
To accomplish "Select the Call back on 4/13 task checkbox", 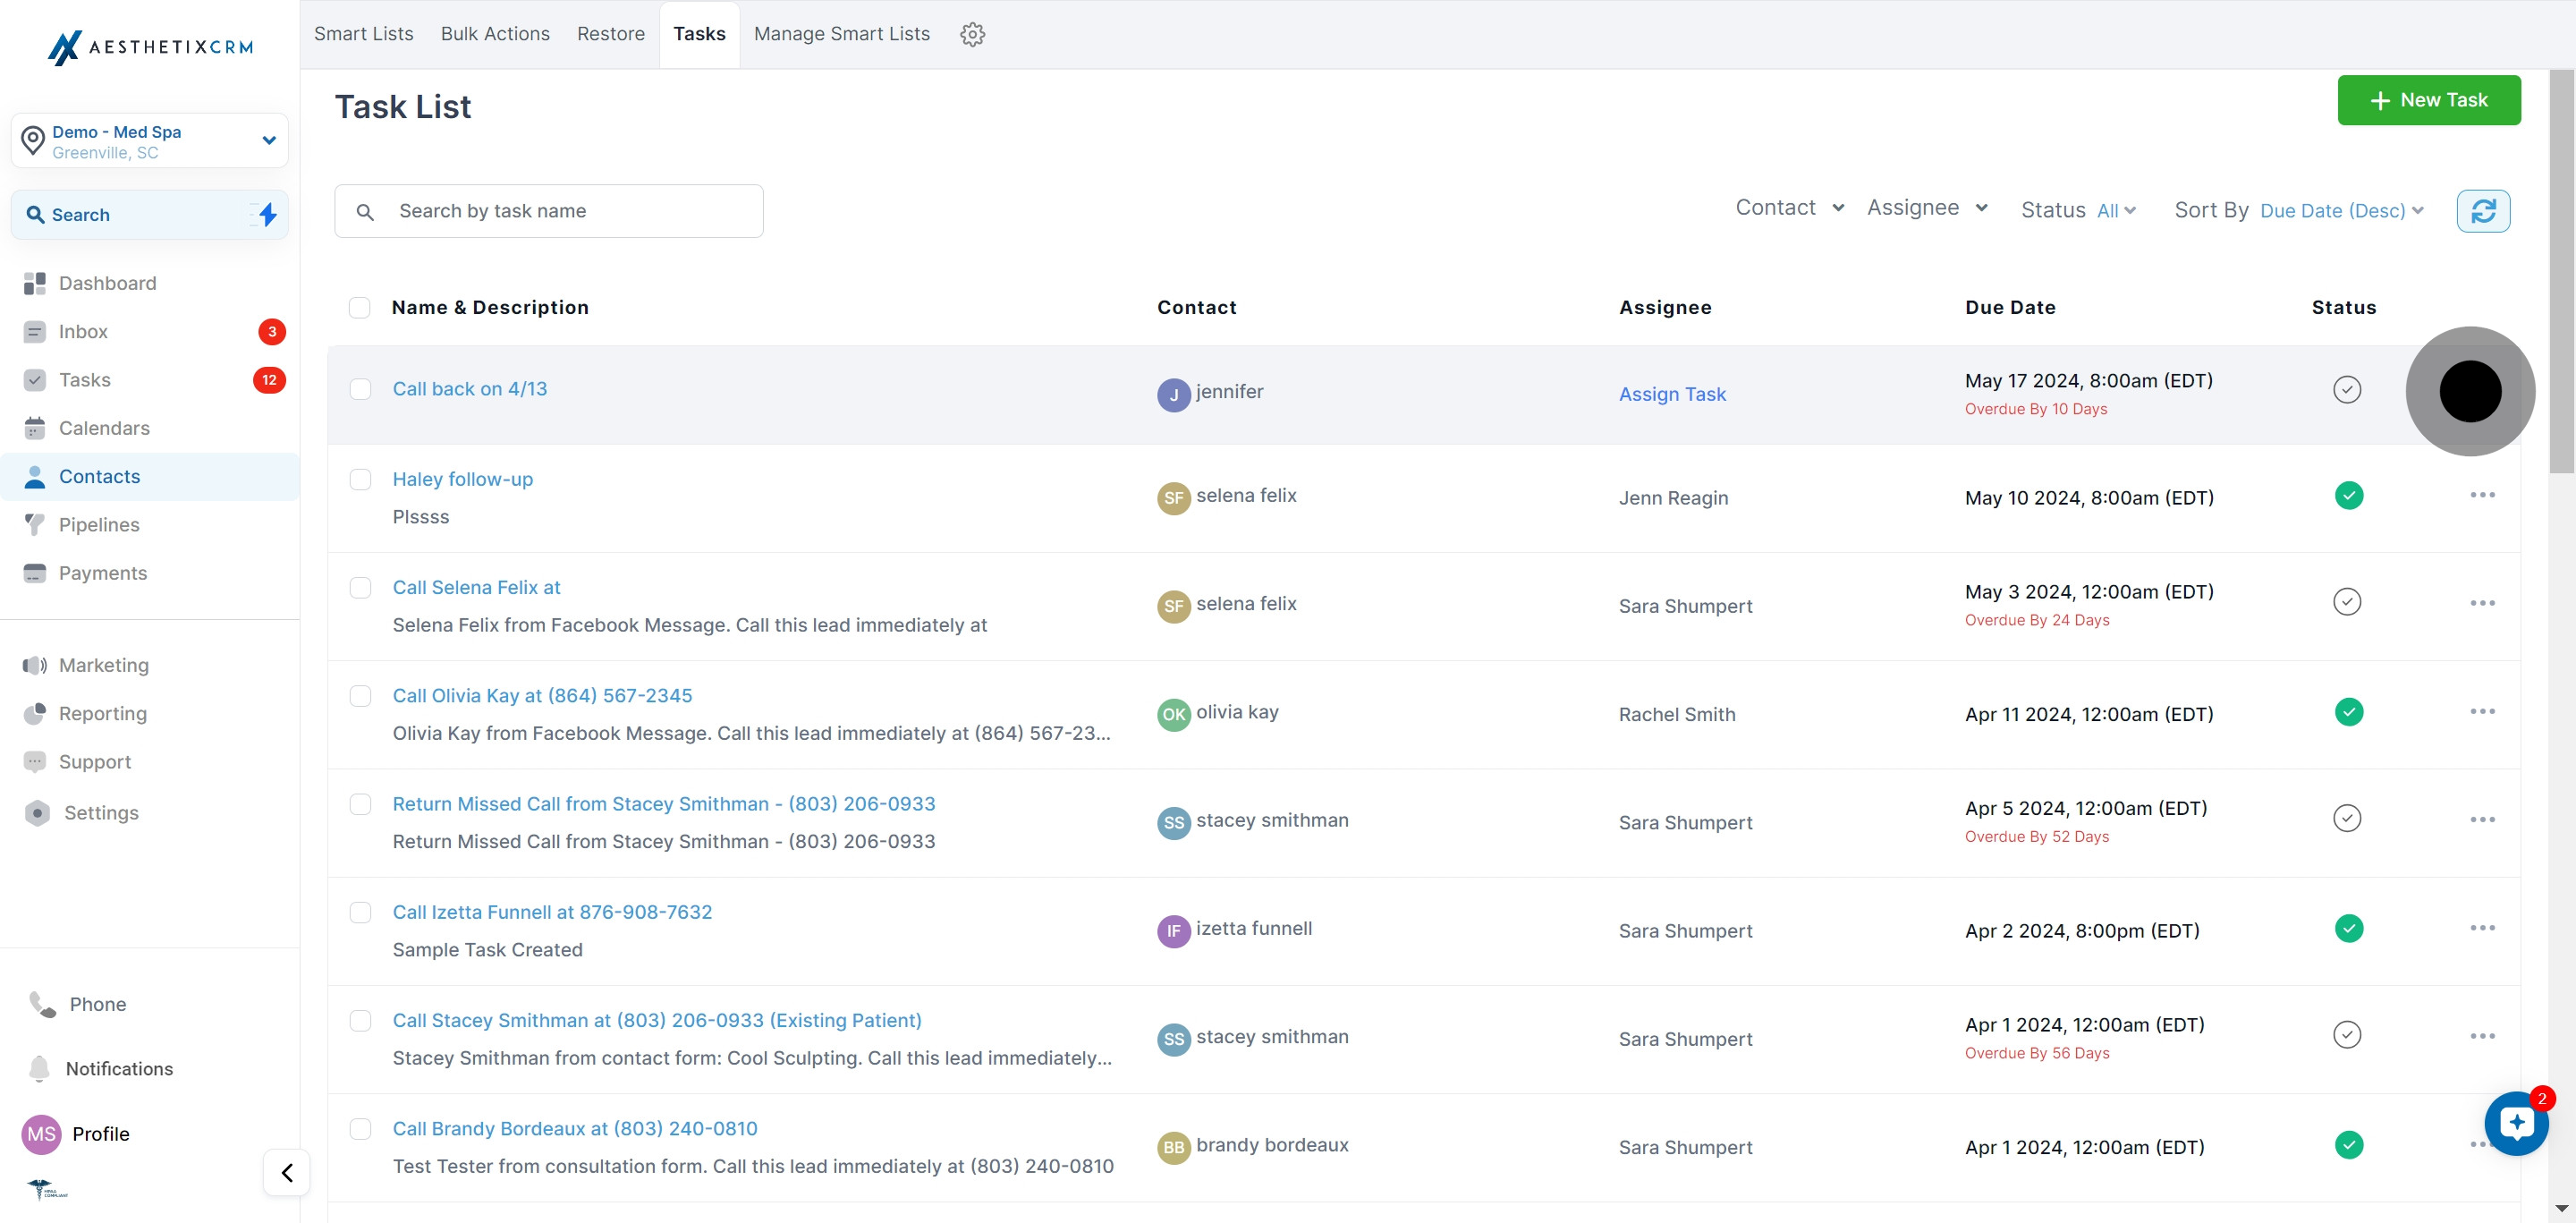I will (360, 389).
